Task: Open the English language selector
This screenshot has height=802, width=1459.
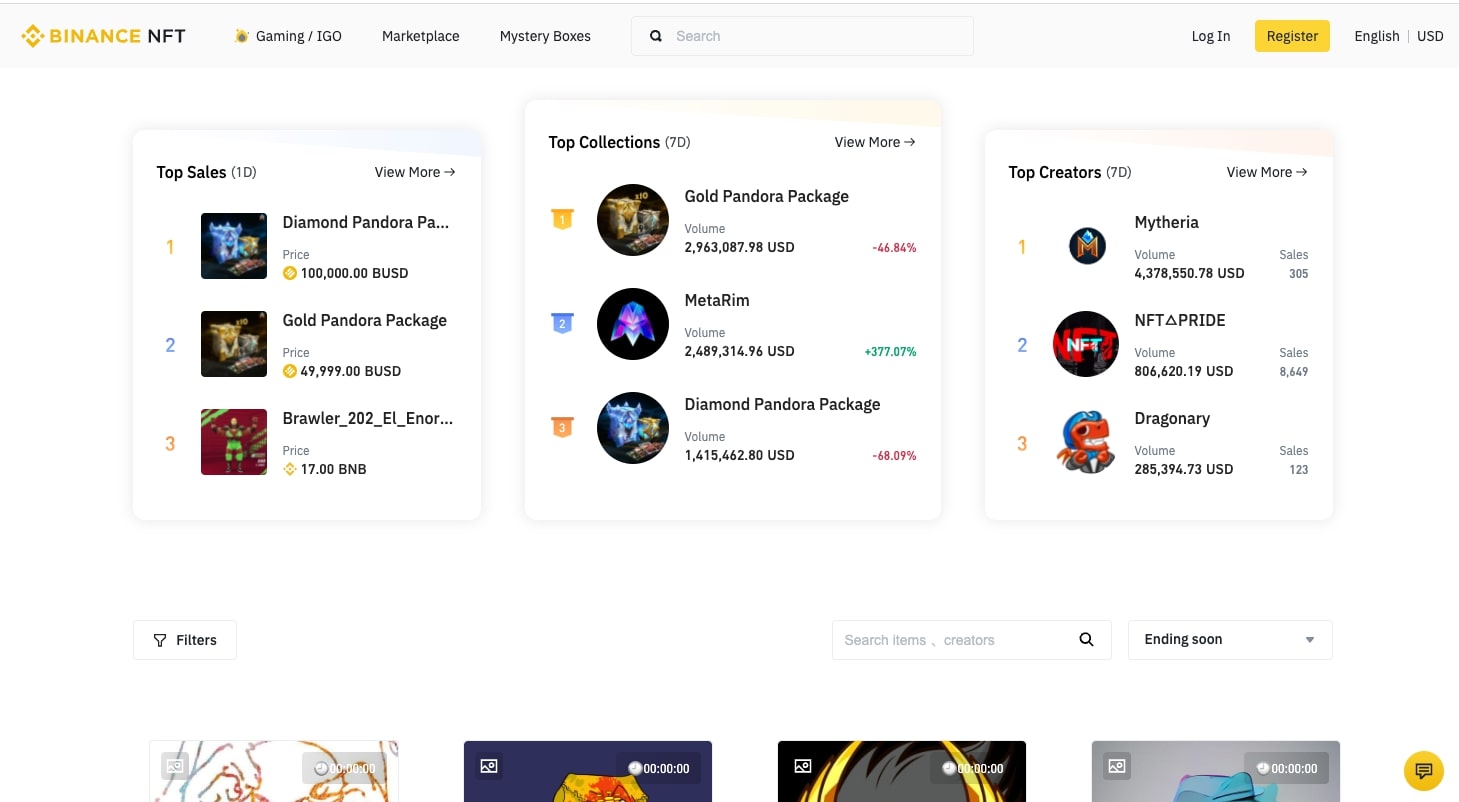Action: 1376,36
